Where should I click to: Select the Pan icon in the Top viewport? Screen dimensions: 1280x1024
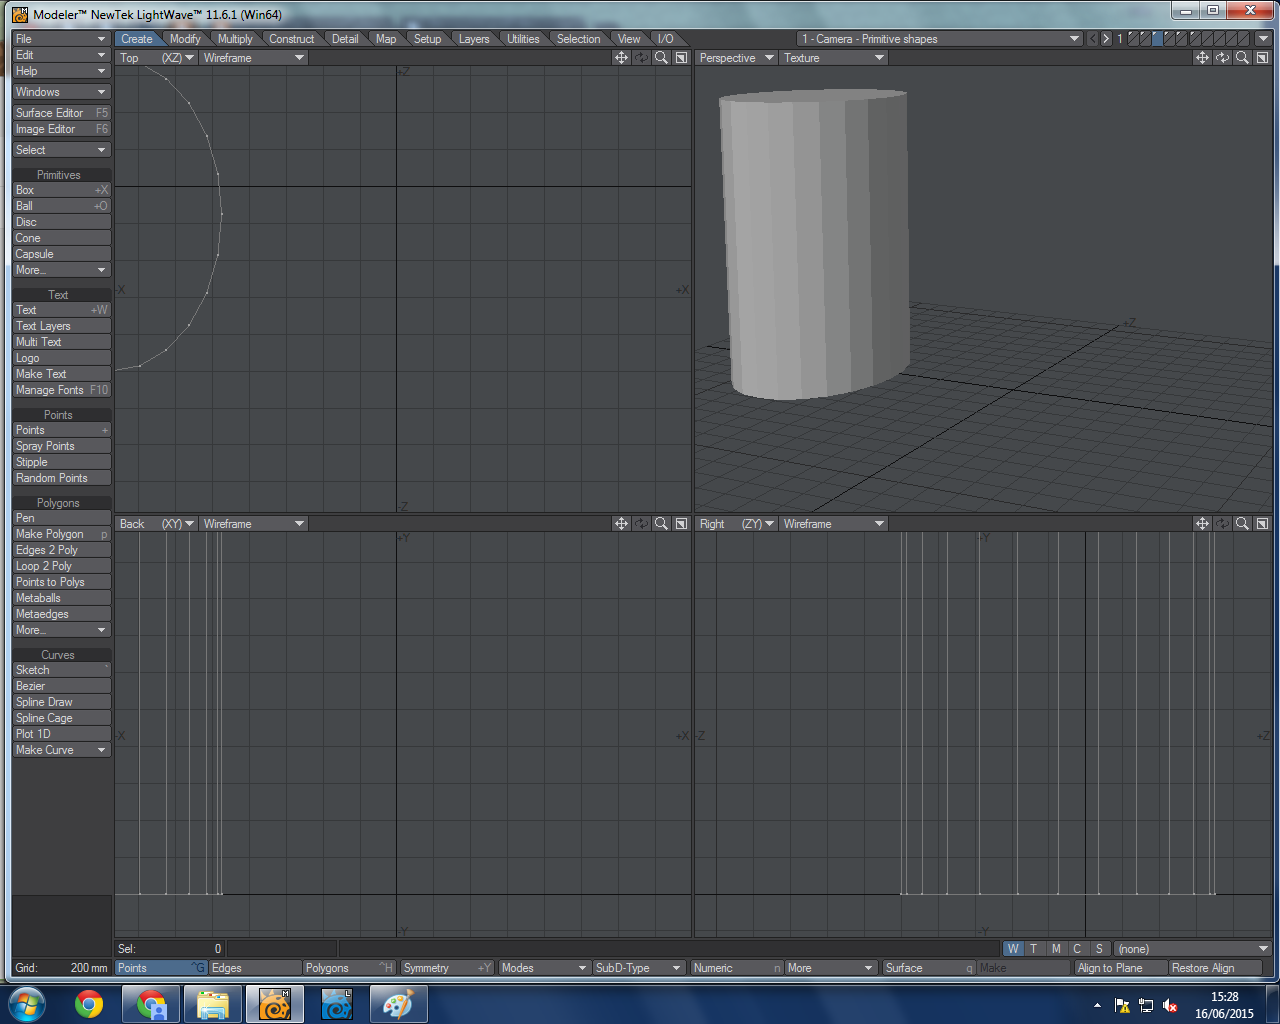pos(621,57)
